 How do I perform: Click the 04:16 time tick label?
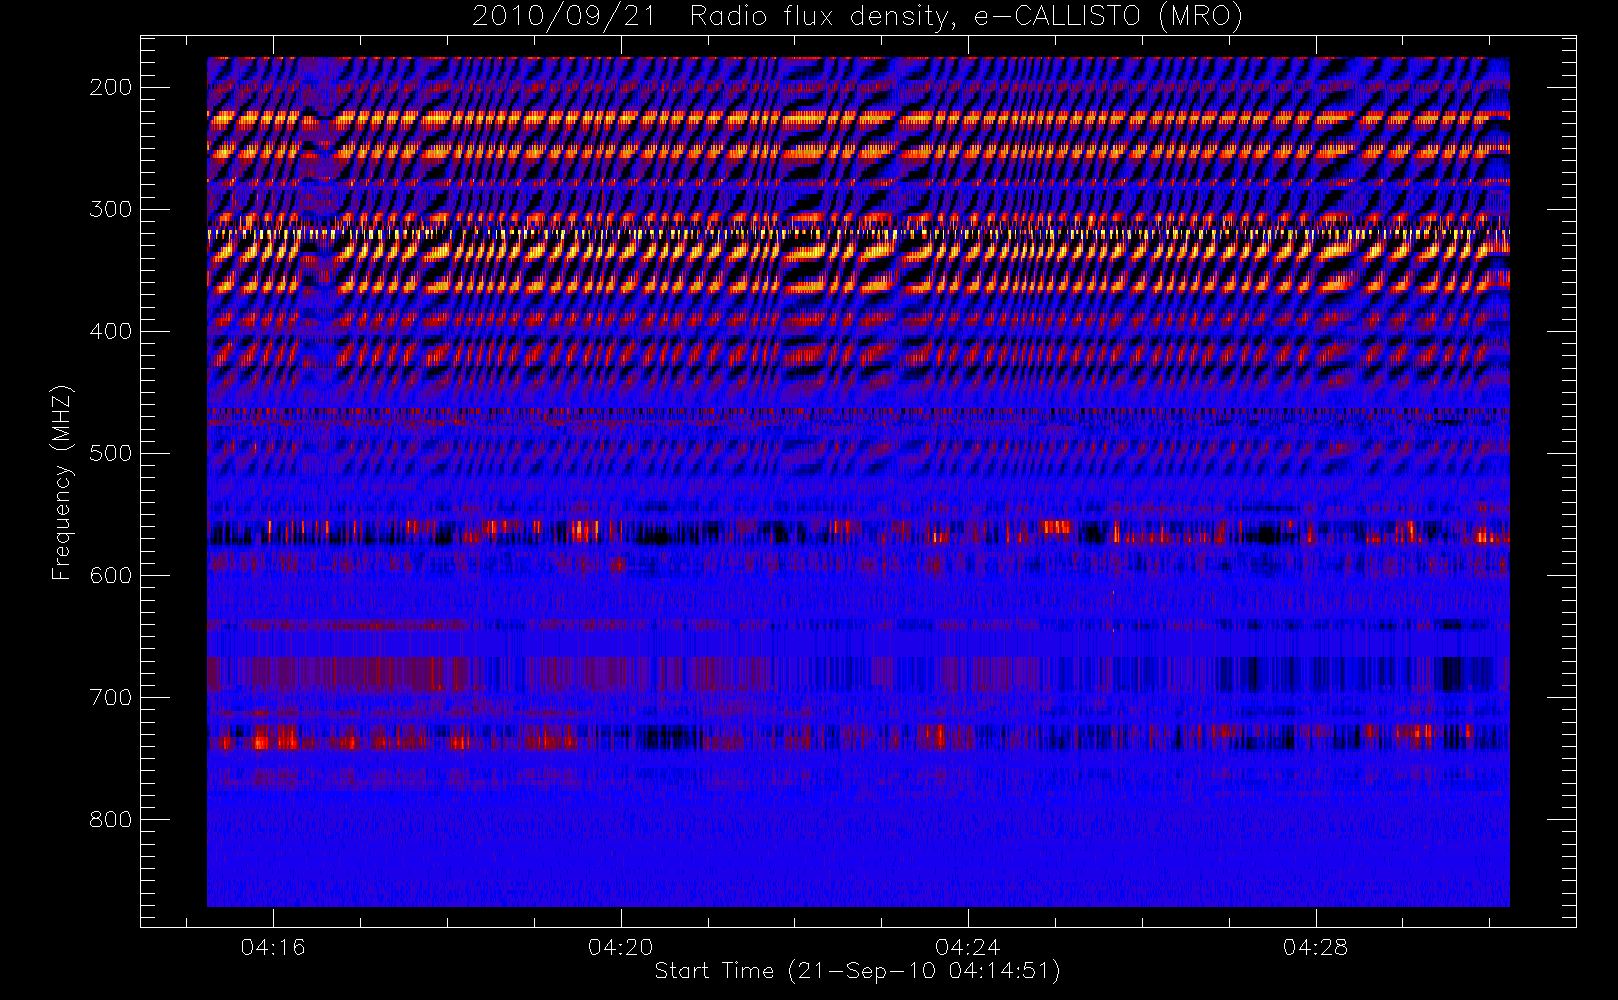coord(273,947)
